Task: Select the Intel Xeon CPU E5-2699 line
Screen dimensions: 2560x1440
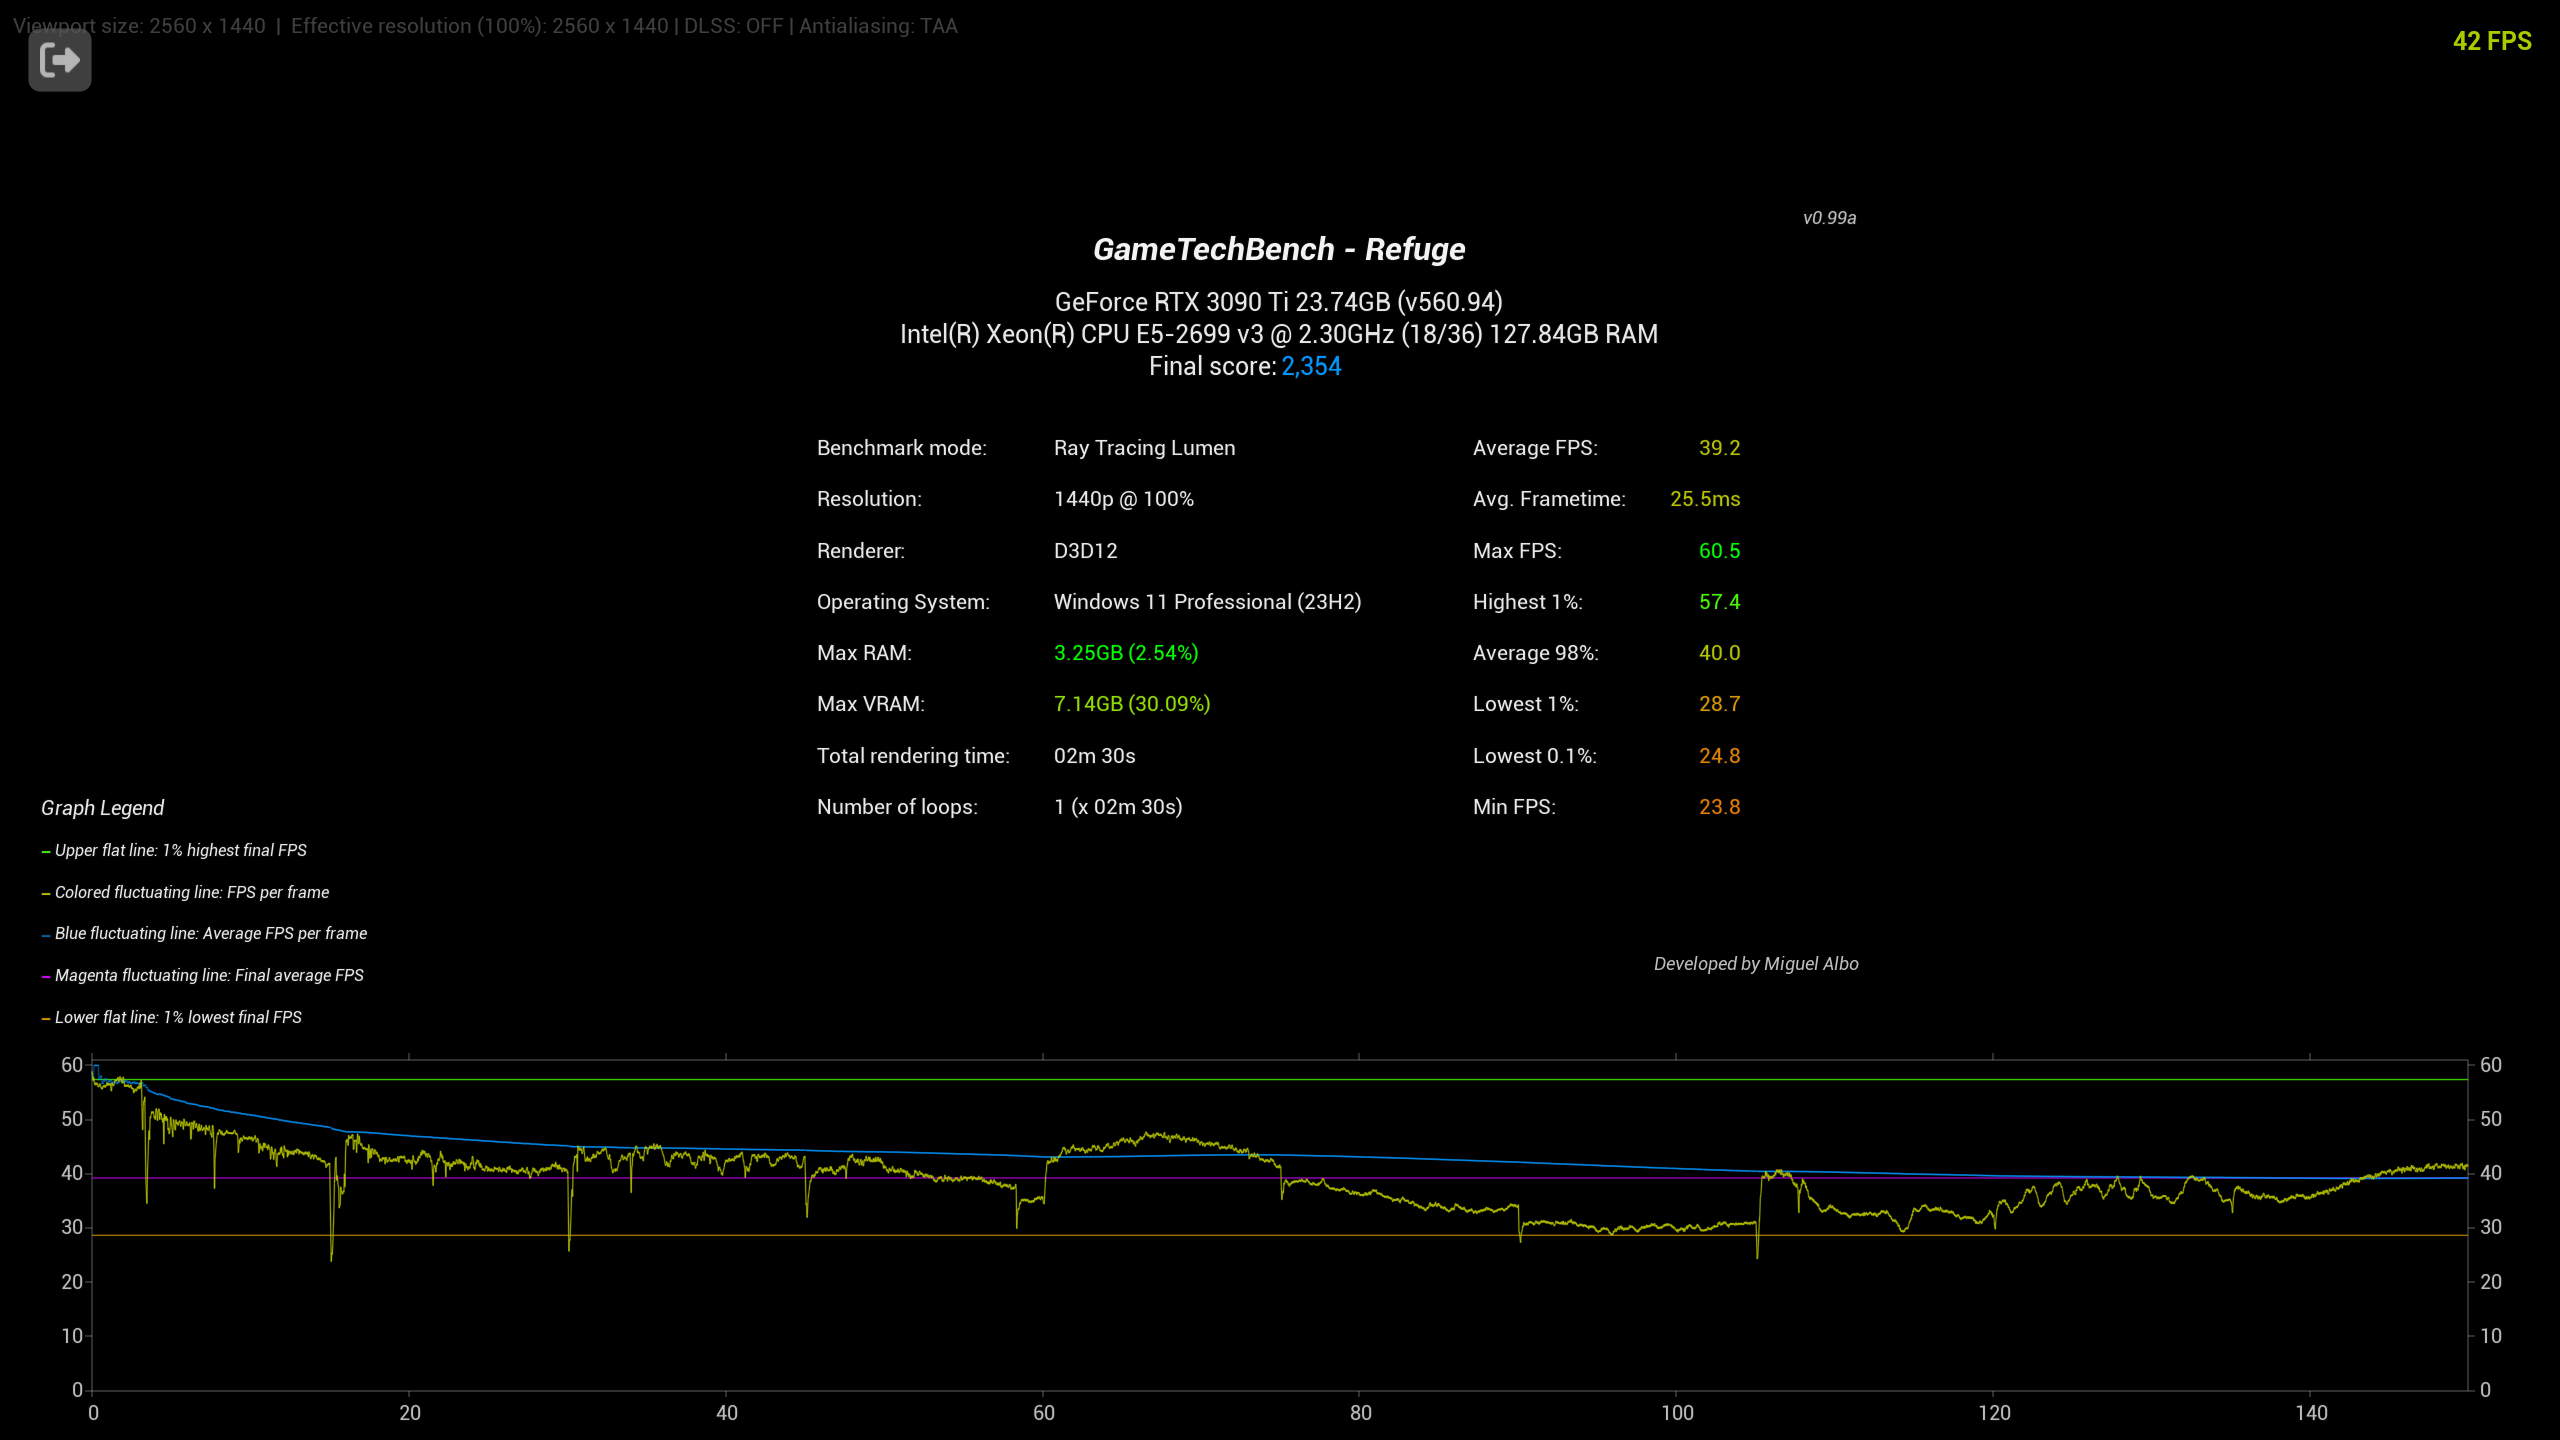Action: 1279,334
